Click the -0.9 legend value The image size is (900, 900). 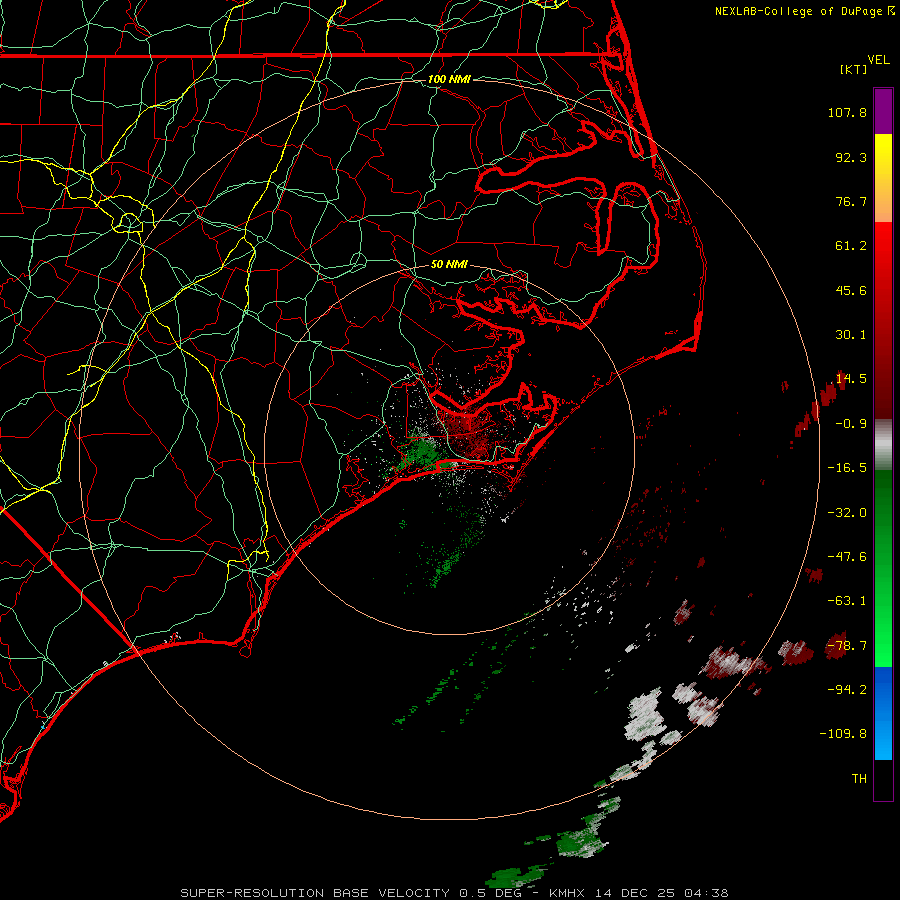851,424
